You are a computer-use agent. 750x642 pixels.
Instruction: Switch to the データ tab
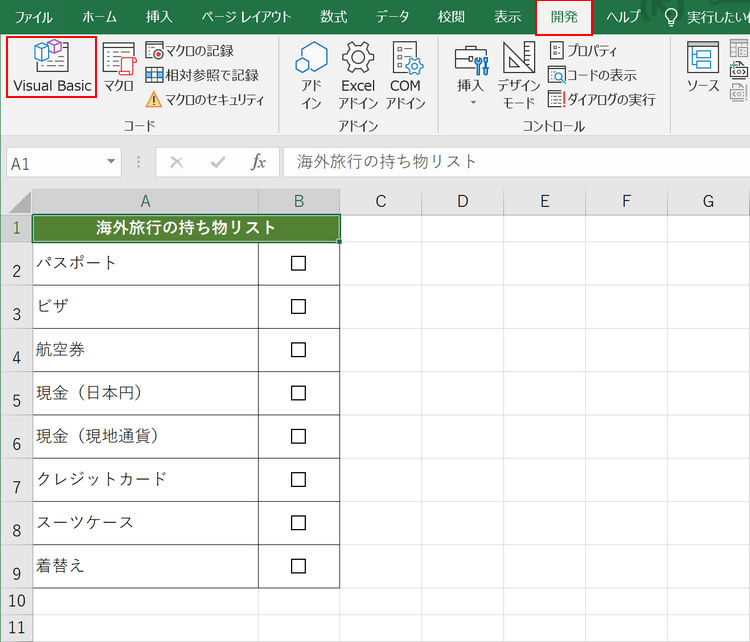click(x=392, y=17)
